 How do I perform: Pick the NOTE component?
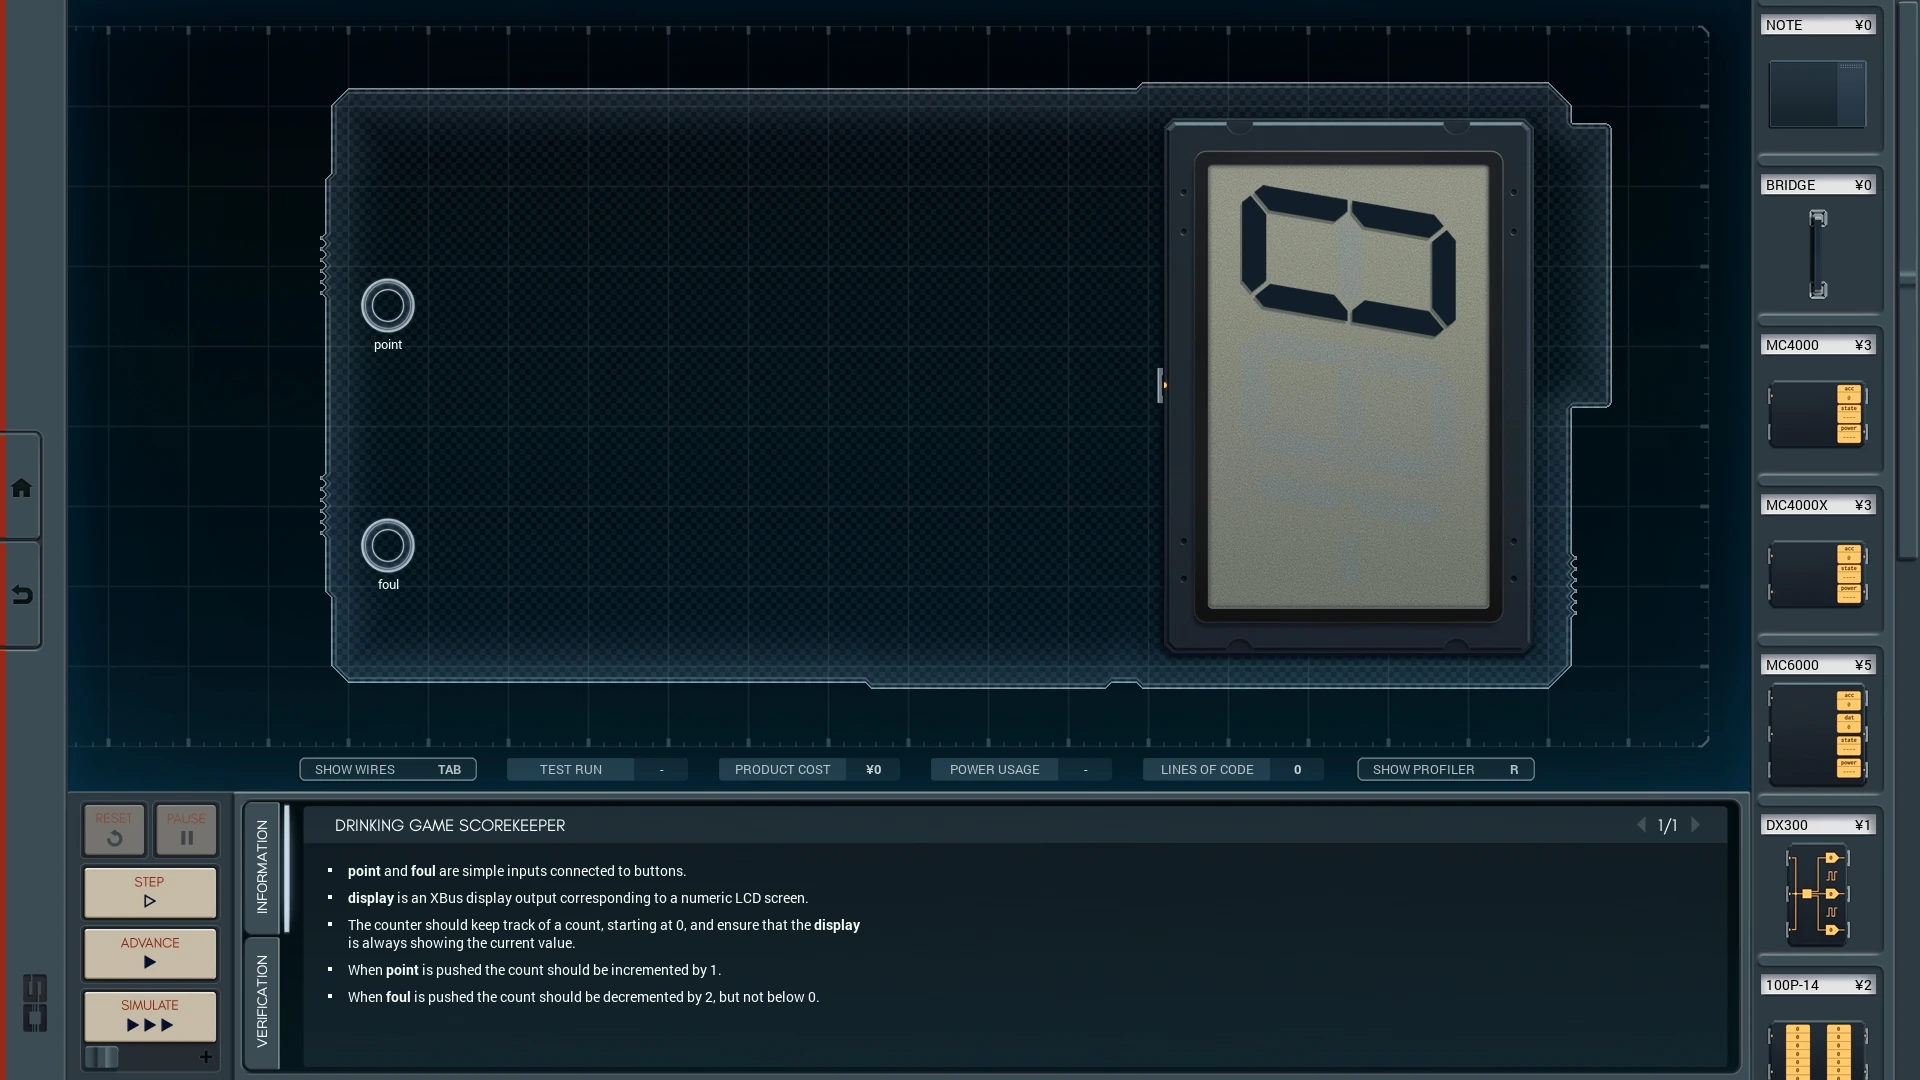point(1817,93)
